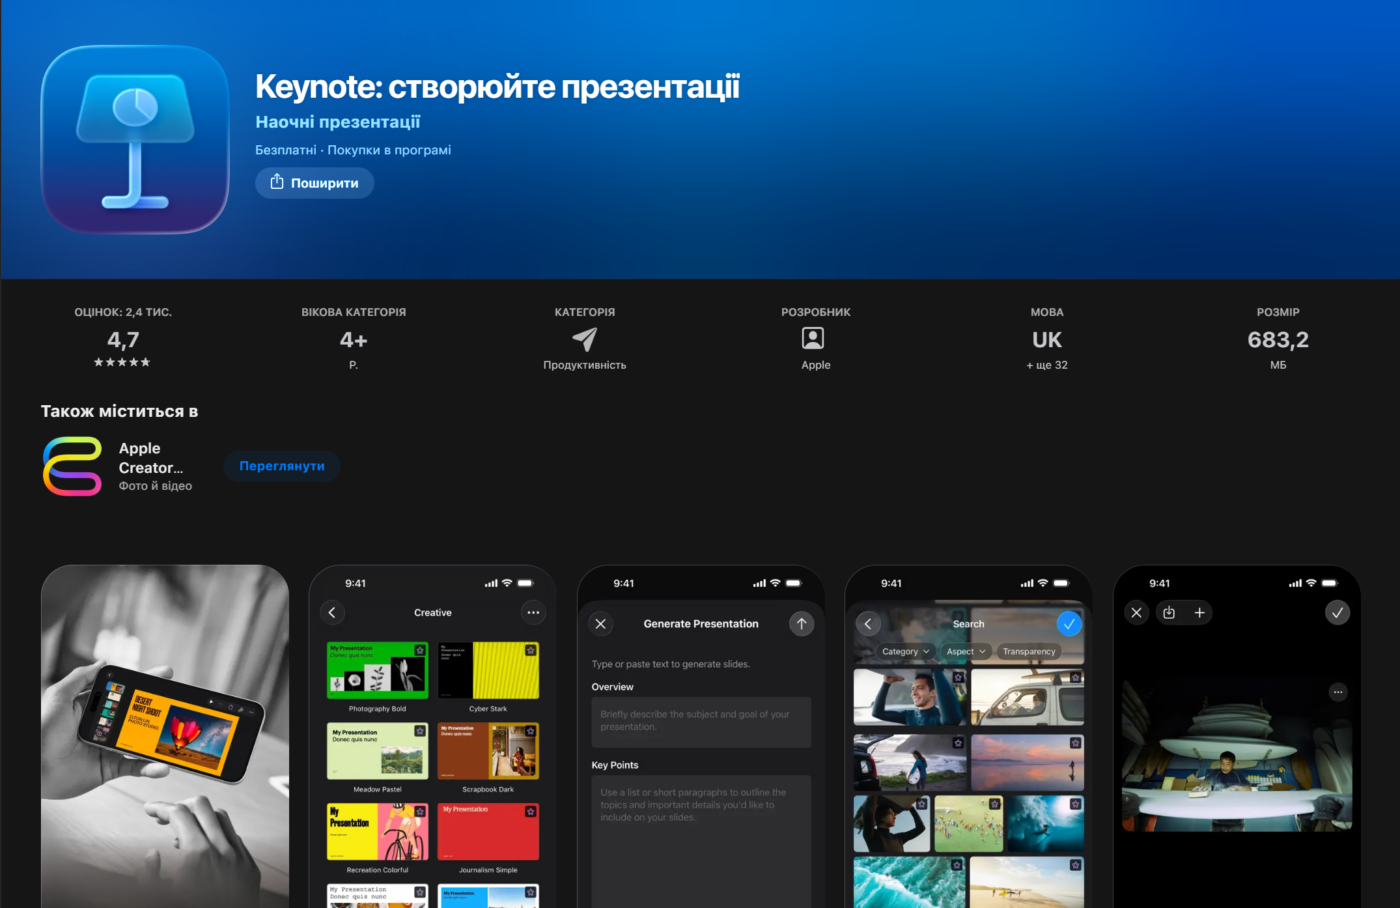Image resolution: width=1400 pixels, height=908 pixels.
Task: Click the plus icon in last screenshot
Action: coord(1199,612)
